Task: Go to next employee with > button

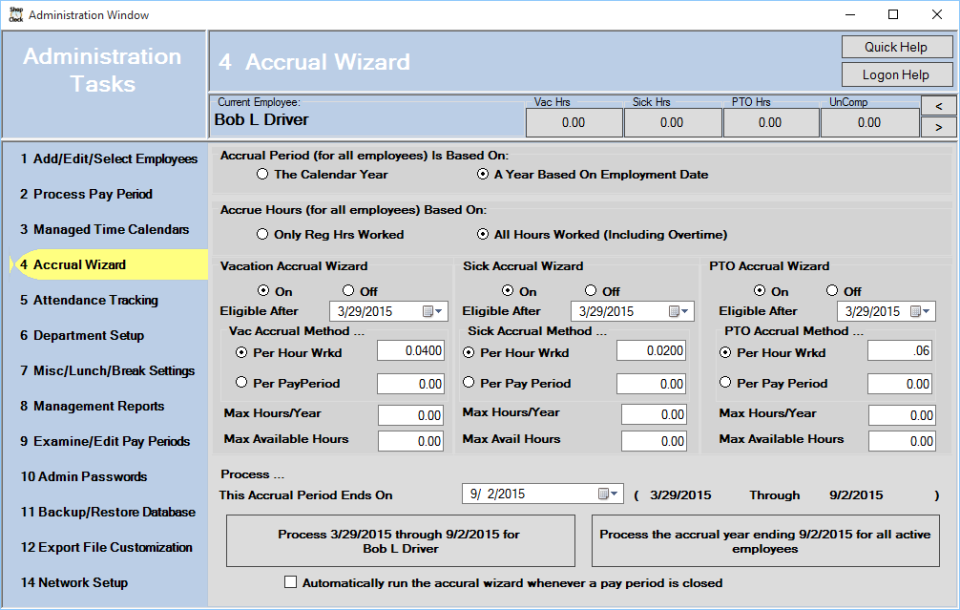Action: click(939, 127)
